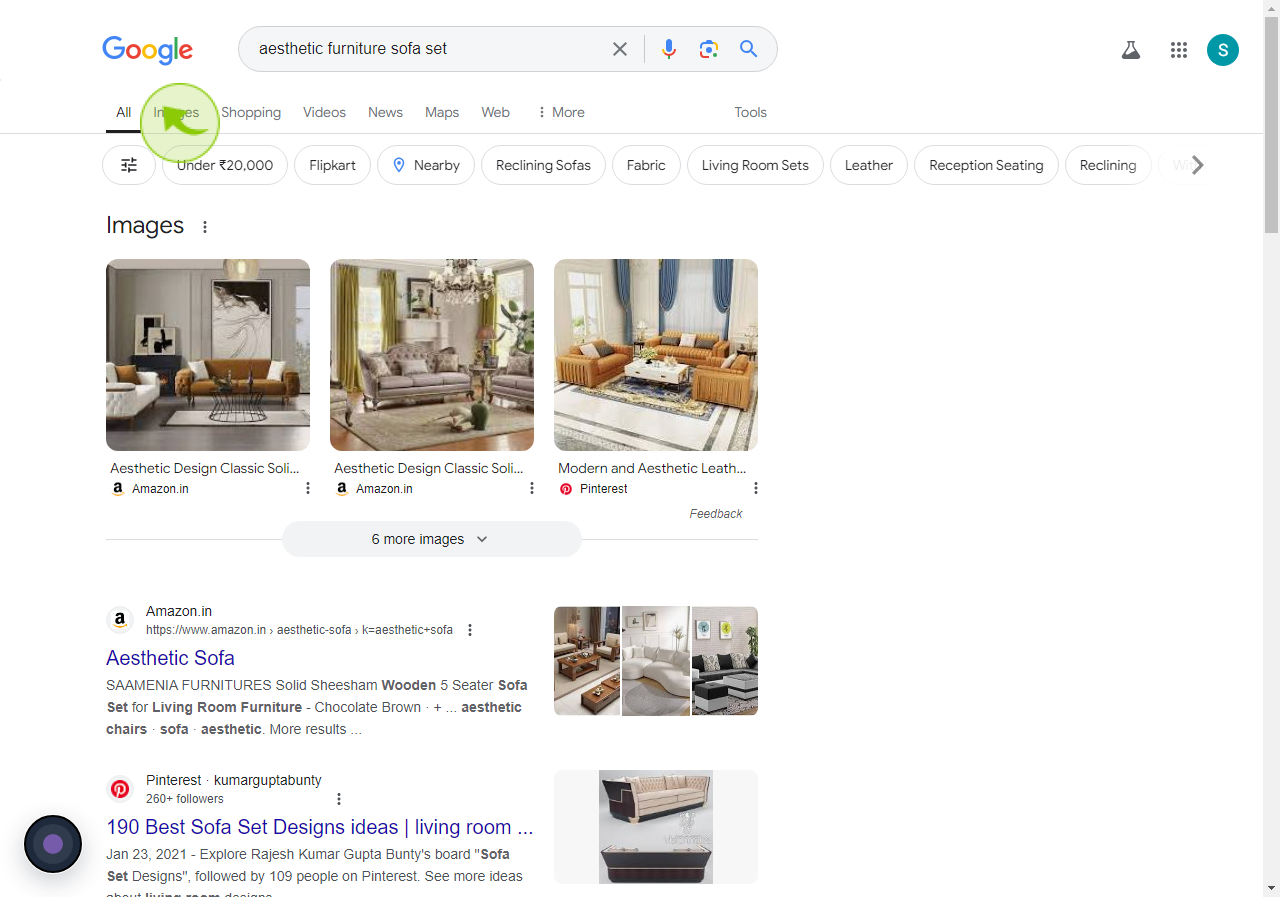Click 'Pinterest · kumarguptabunty' source text
The height and width of the screenshot is (897, 1280).
[234, 780]
